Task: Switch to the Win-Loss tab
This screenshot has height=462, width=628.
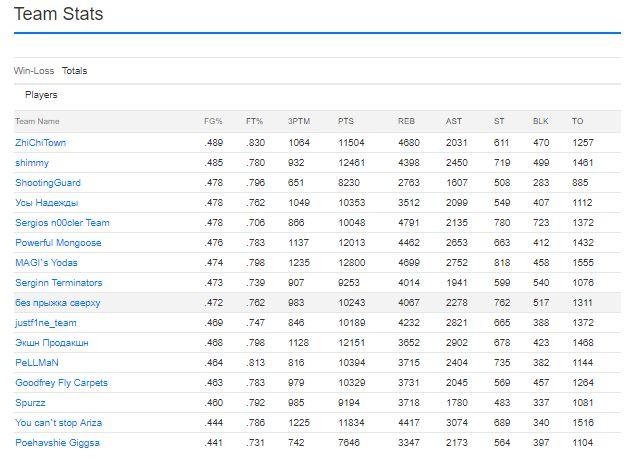Action: coord(34,71)
